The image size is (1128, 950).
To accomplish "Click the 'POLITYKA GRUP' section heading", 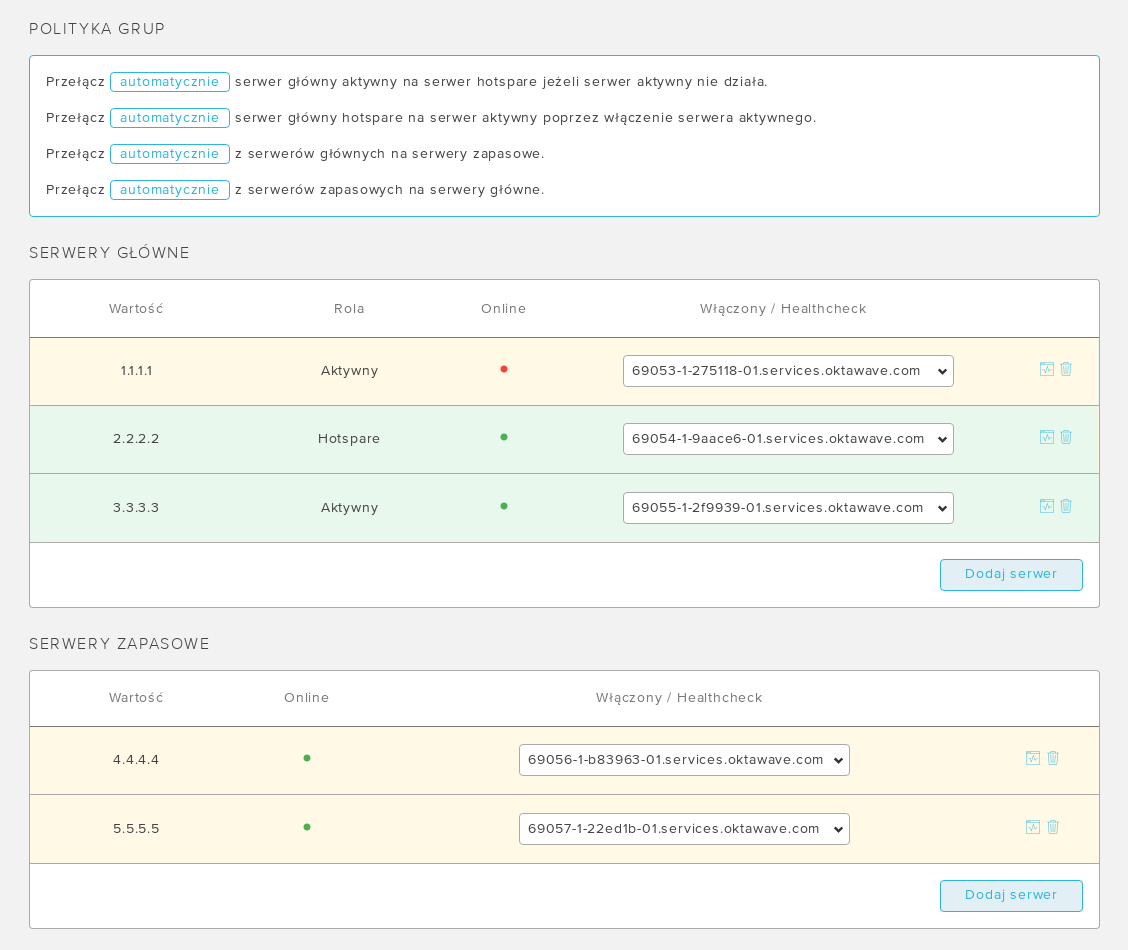I will (x=97, y=29).
